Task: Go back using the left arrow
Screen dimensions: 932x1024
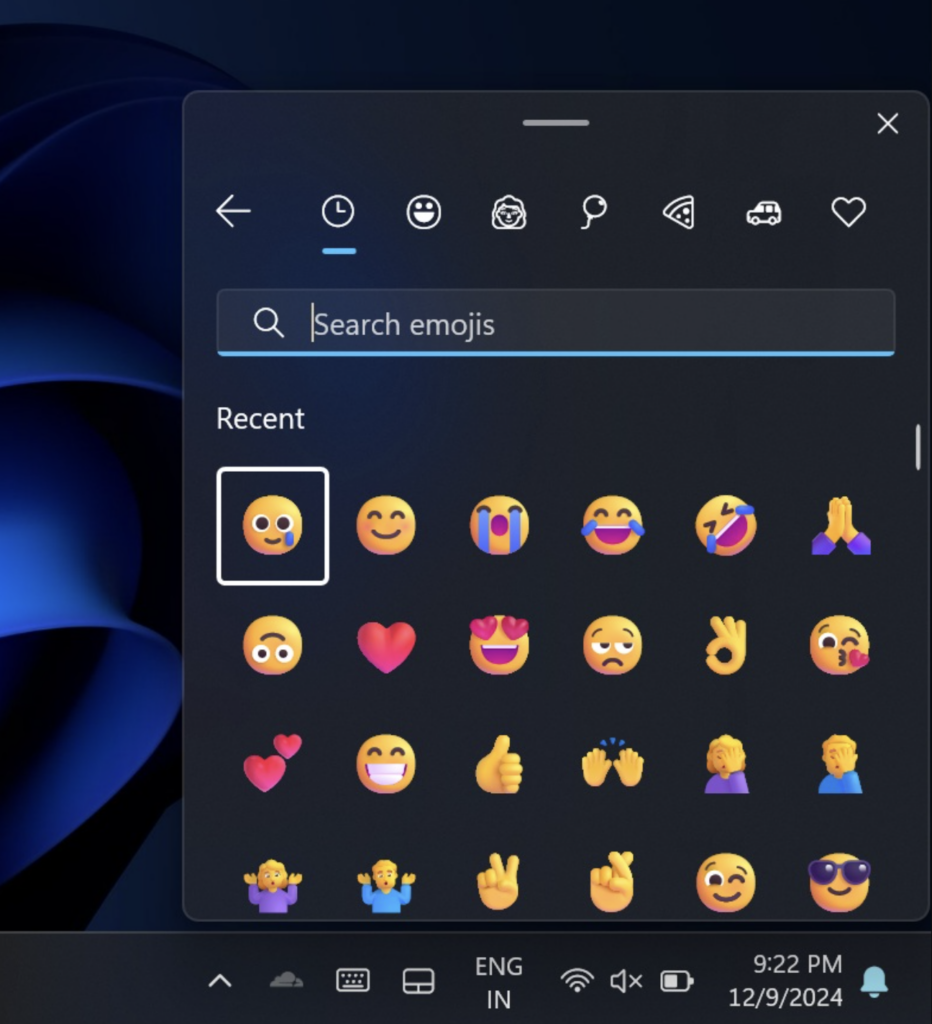Action: (x=234, y=212)
